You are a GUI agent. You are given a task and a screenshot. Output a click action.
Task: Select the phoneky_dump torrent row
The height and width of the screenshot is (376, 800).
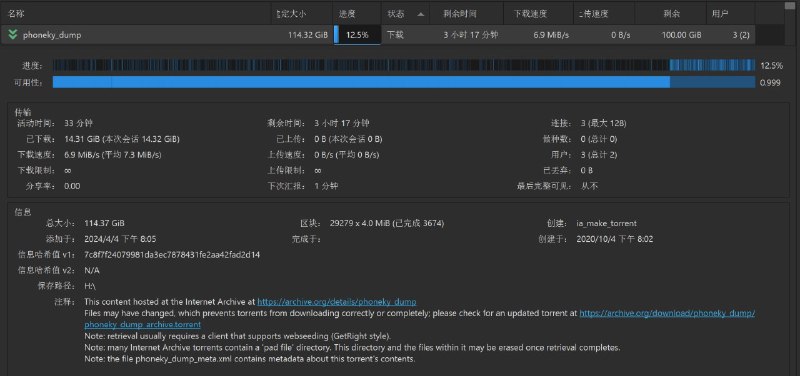coord(378,35)
